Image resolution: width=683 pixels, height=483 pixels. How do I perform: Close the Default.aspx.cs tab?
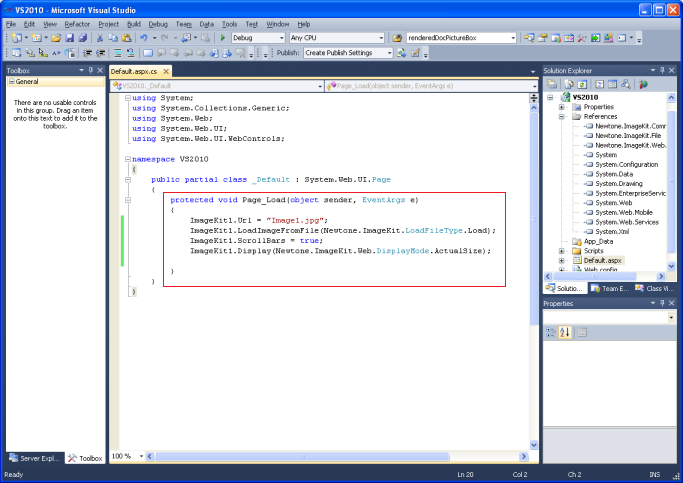tap(166, 71)
